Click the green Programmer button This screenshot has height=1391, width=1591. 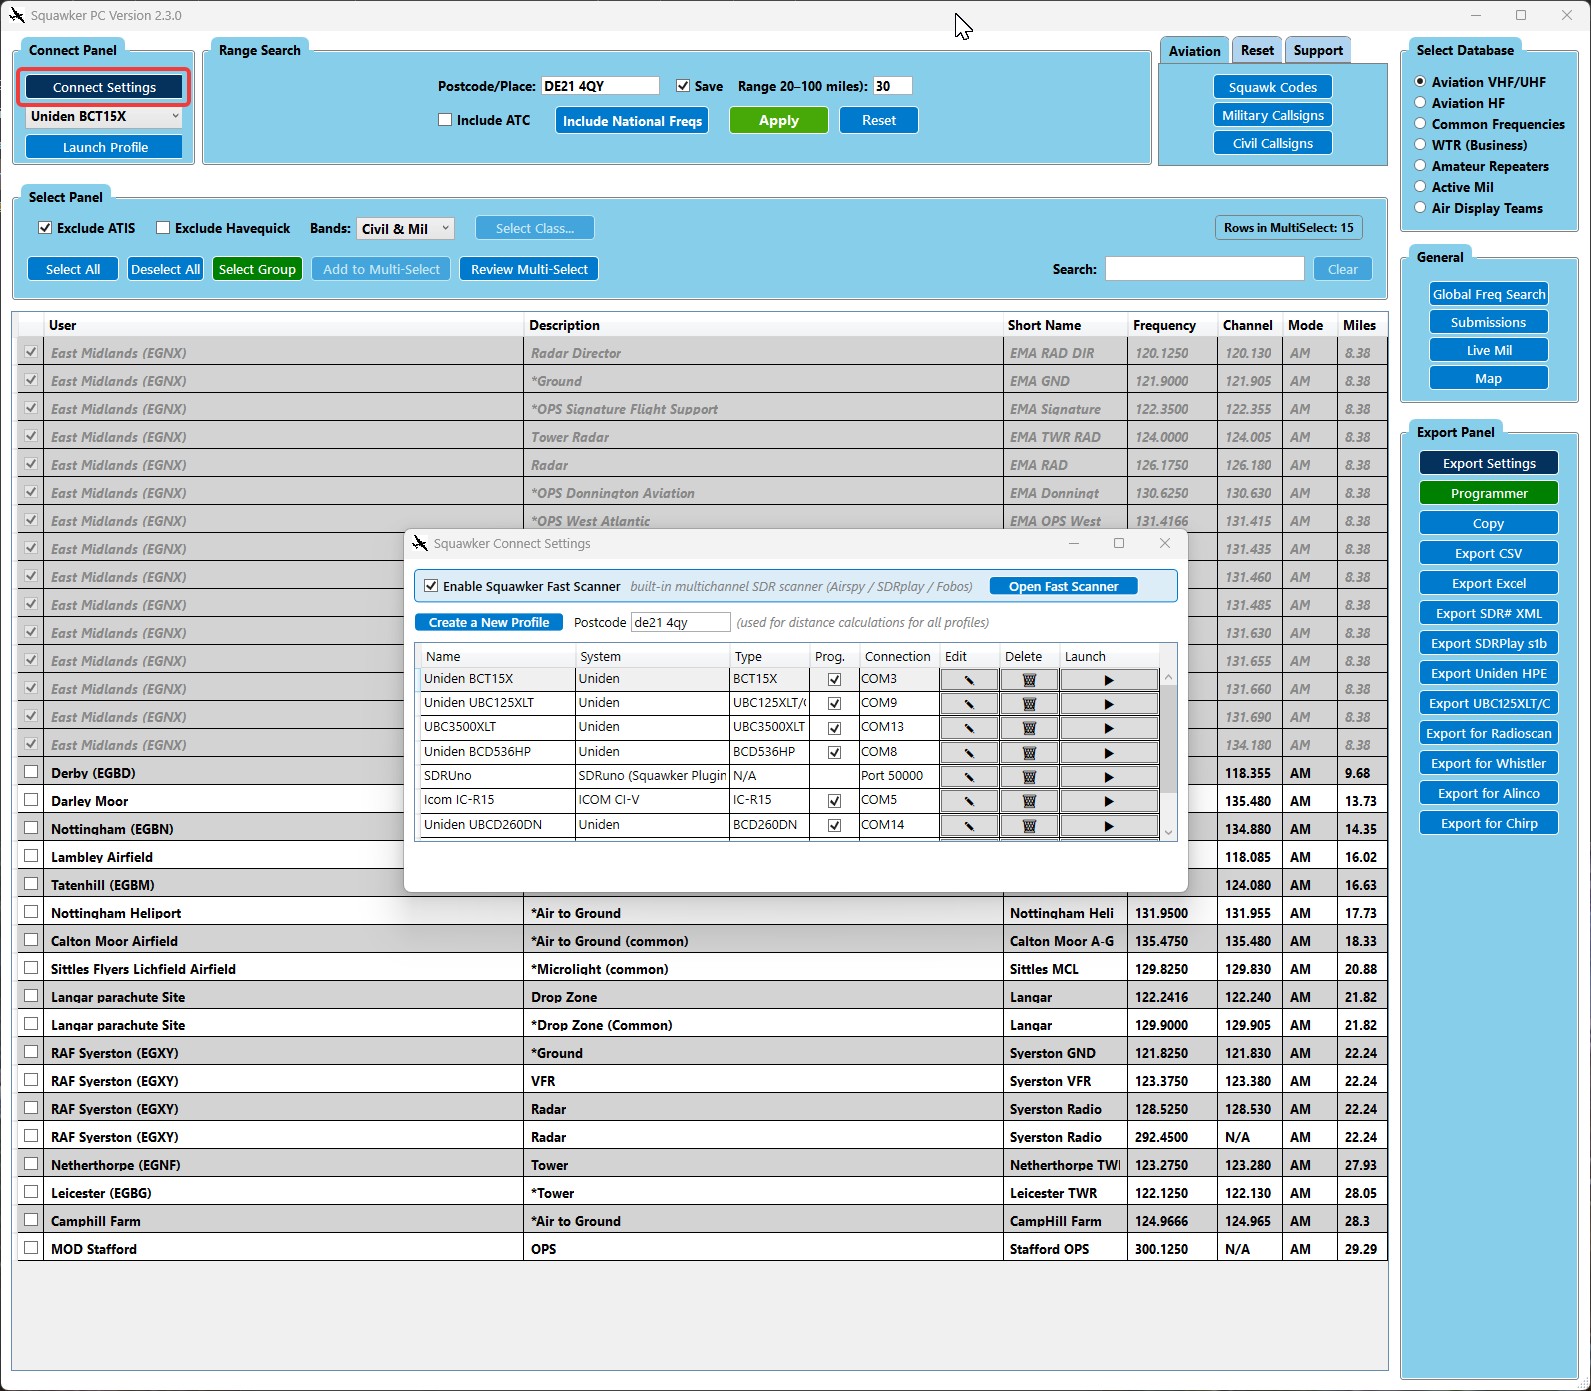[x=1489, y=493]
